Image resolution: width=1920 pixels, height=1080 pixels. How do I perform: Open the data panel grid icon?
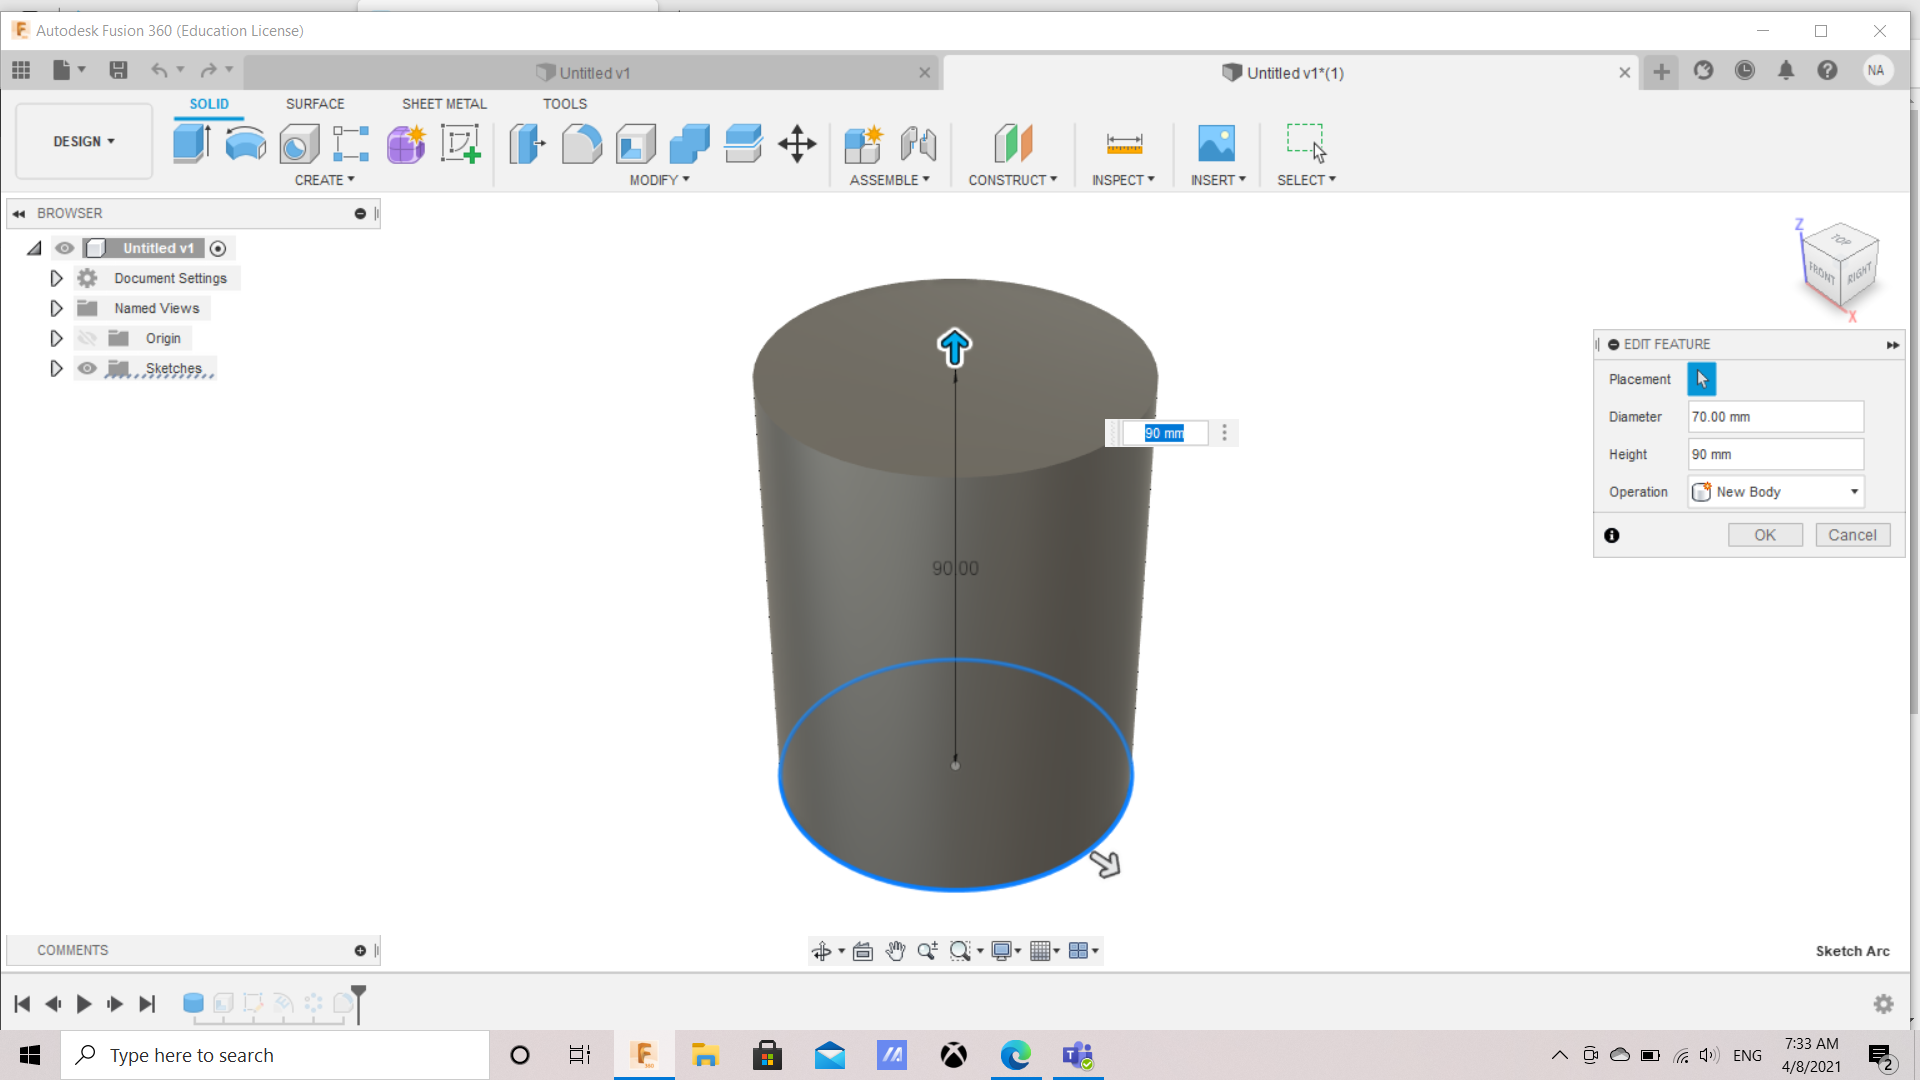21,70
